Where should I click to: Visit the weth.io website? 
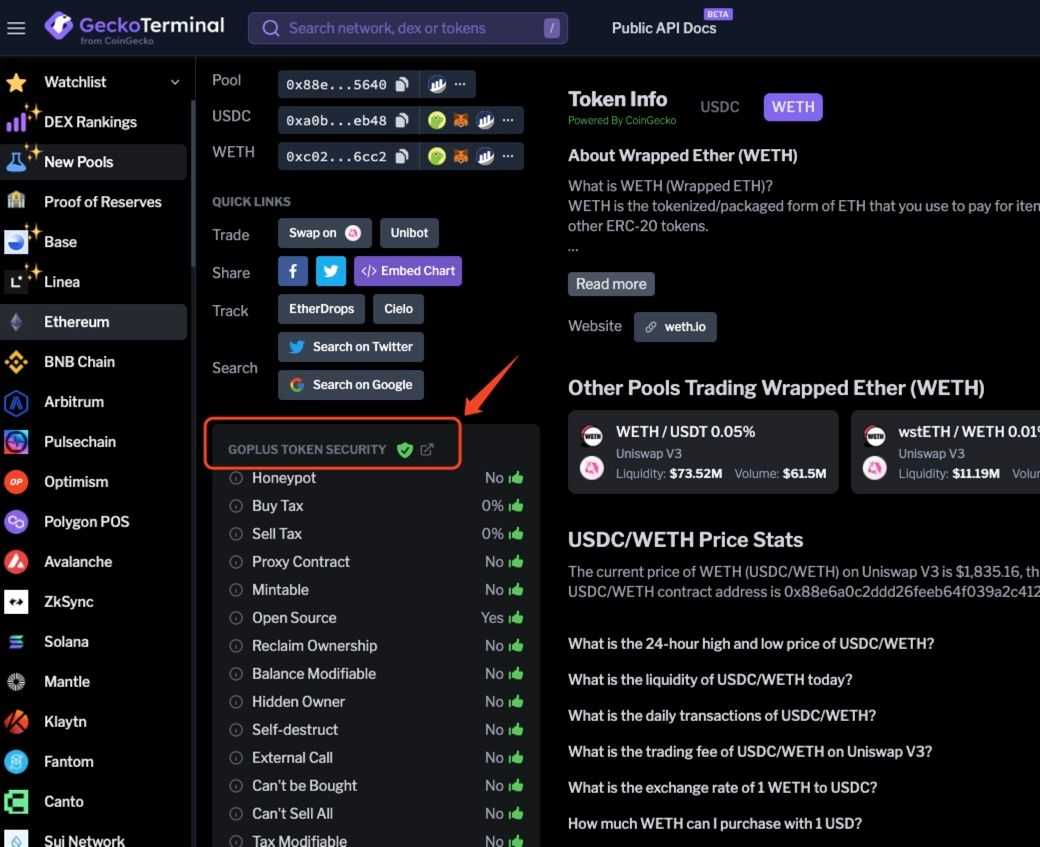(675, 326)
